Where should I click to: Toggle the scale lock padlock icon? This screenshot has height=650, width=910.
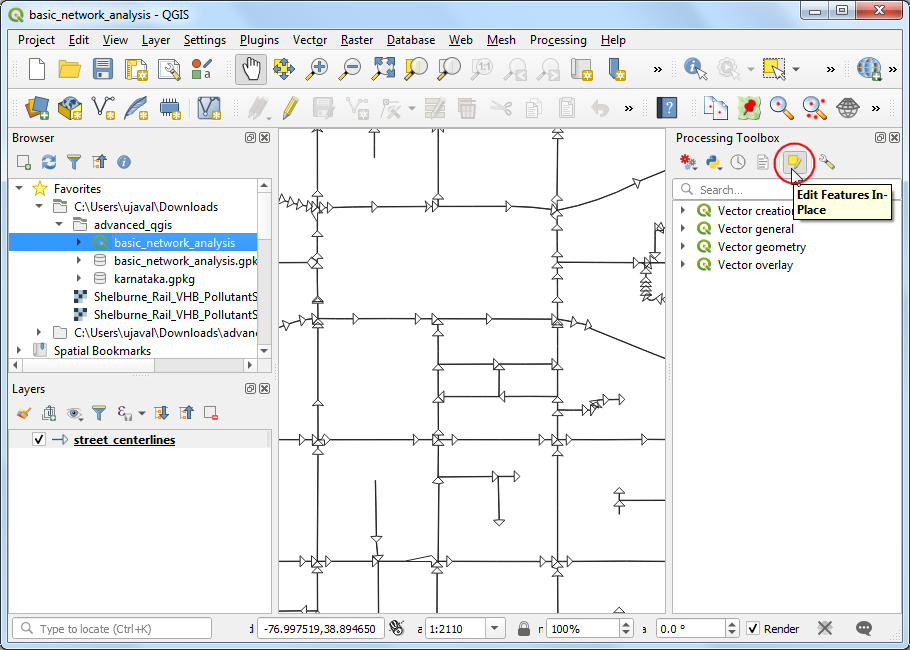point(523,629)
